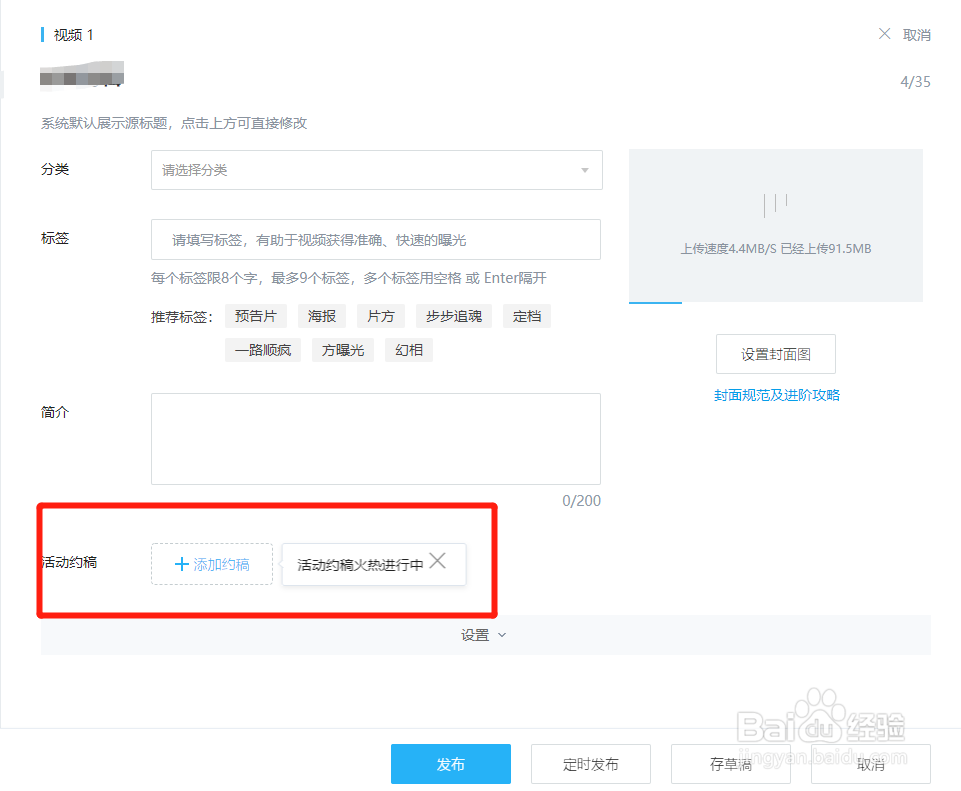This screenshot has width=961, height=791.
Task: Click the 推荐标签 label
Action: (181, 317)
